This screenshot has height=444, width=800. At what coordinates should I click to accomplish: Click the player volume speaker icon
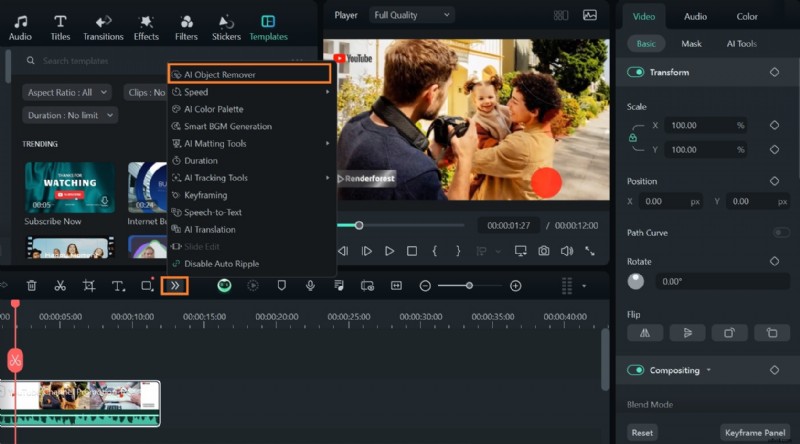coord(567,251)
